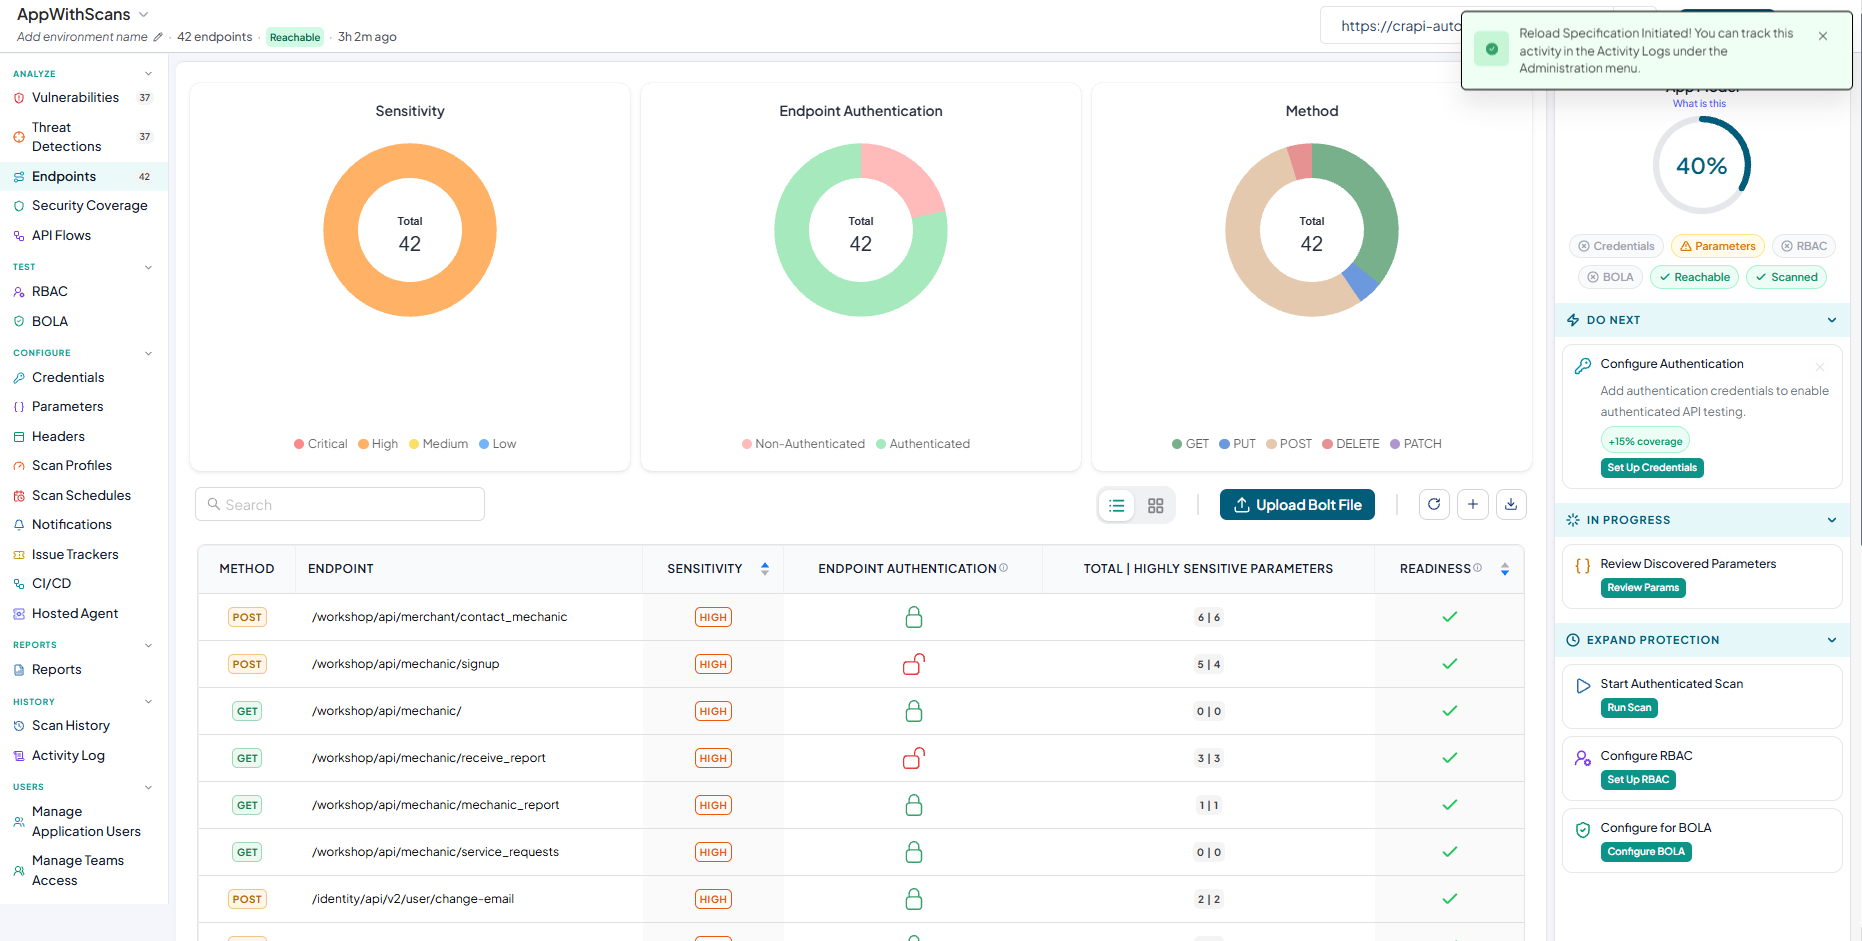The image size is (1862, 941).
Task: Collapse the CONFIGURE sidebar section
Action: (149, 353)
